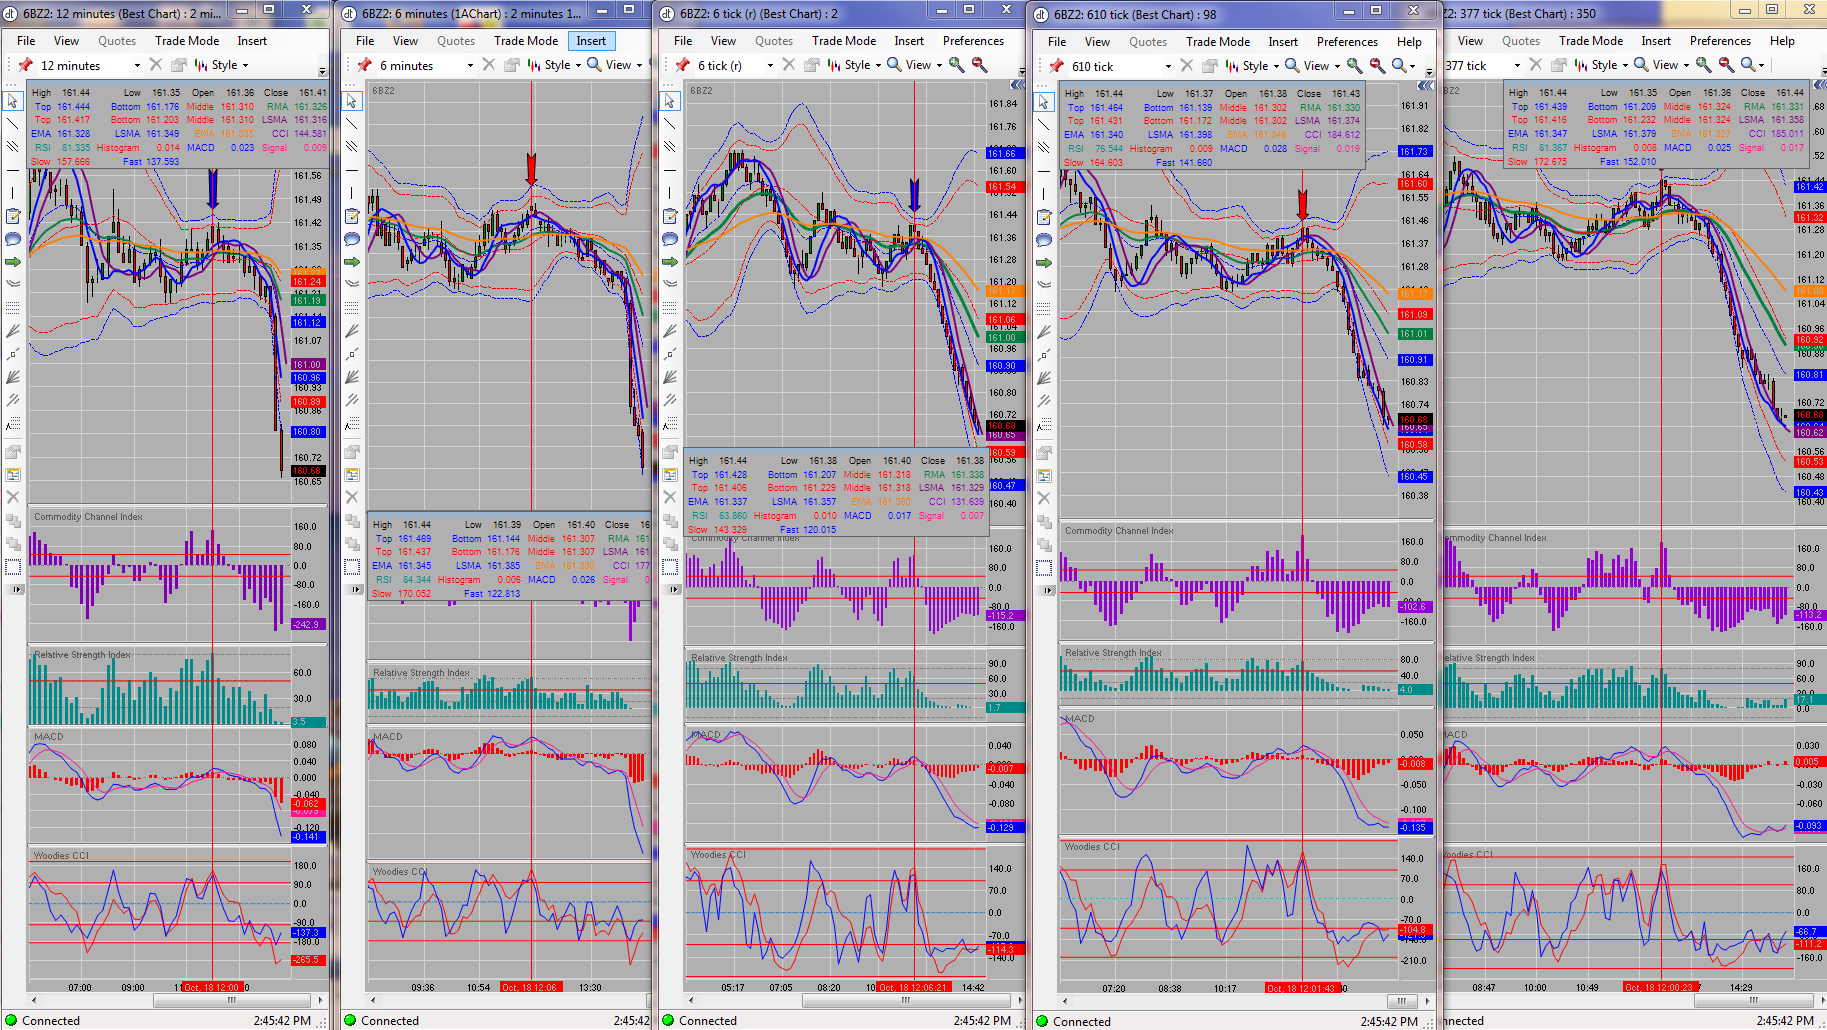Click delete X icon in 6 minutes toolbar
This screenshot has width=1827, height=1030.
(488, 65)
